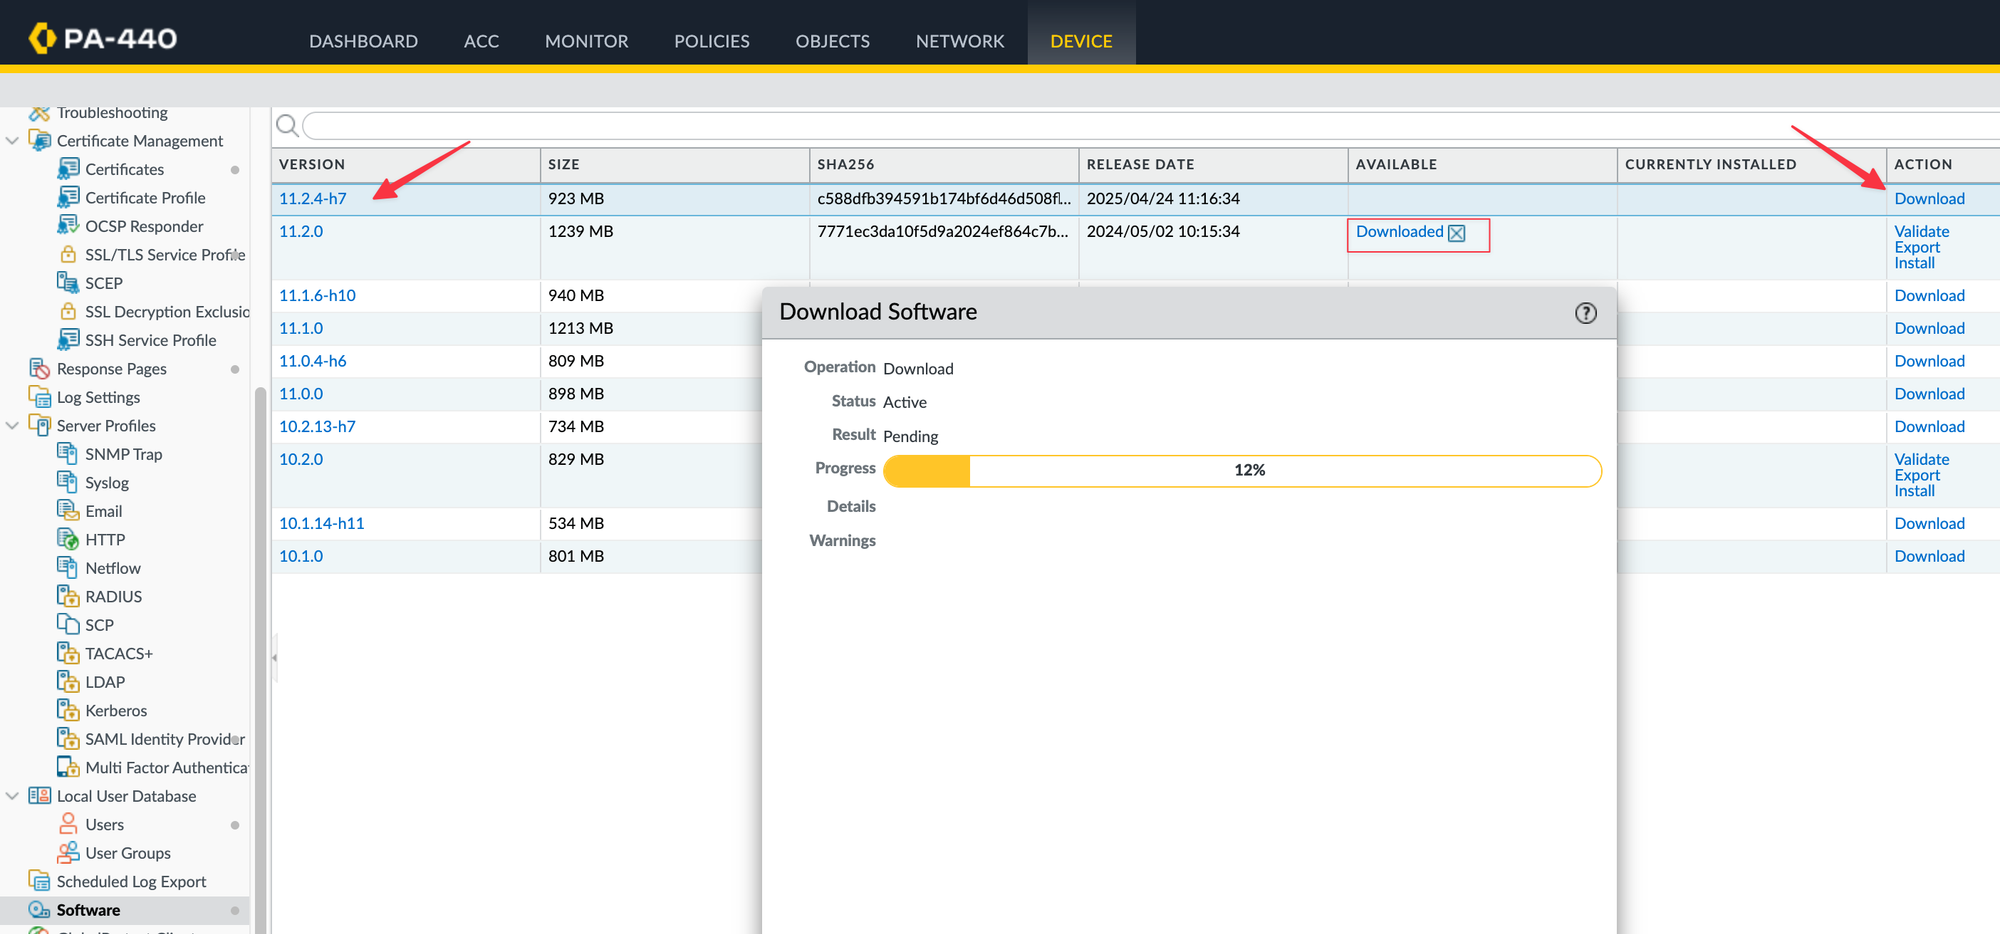Click the help question mark in Download Software
Screen dimensions: 2000x934
pos(1586,313)
